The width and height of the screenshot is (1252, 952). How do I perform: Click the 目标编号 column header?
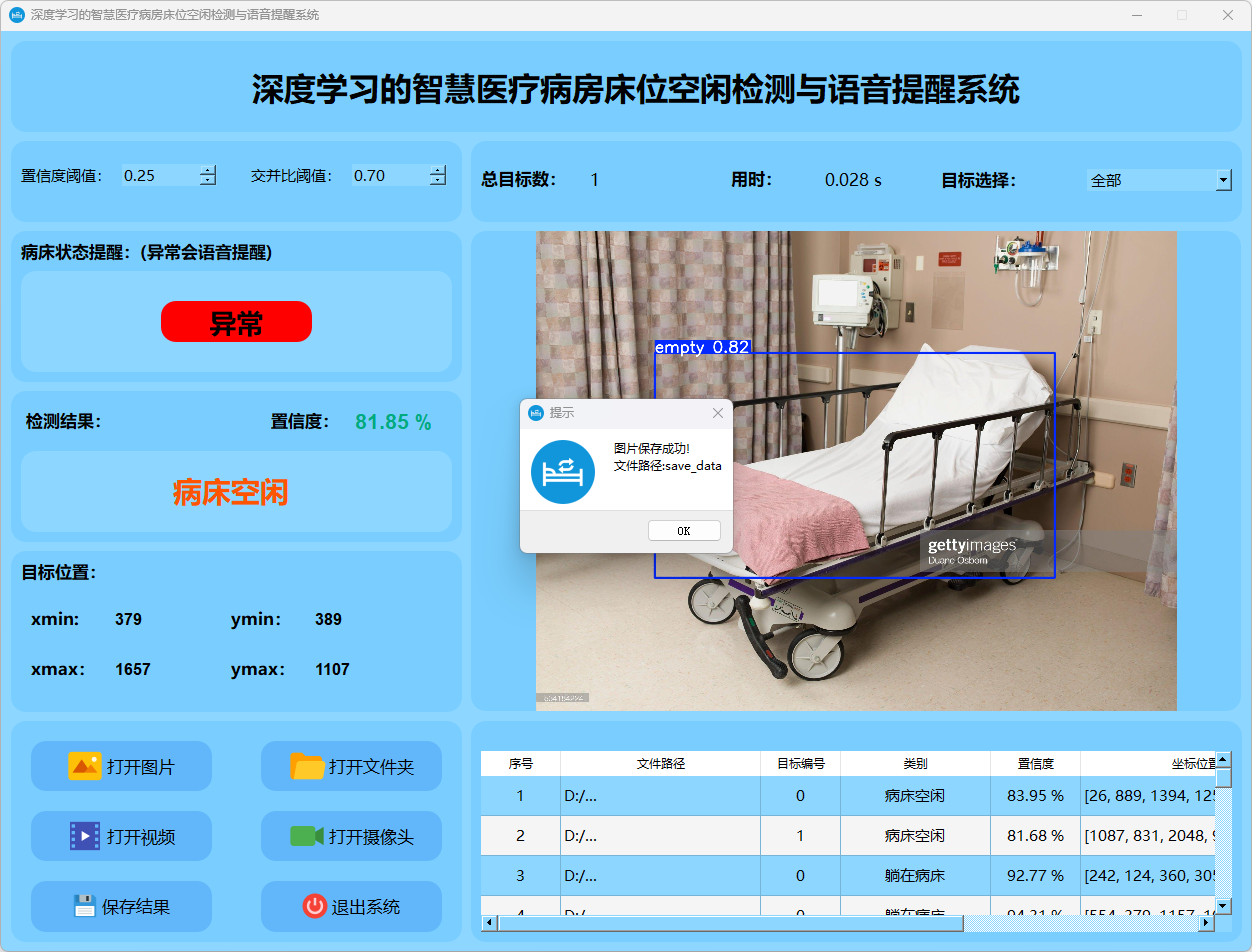click(x=800, y=763)
